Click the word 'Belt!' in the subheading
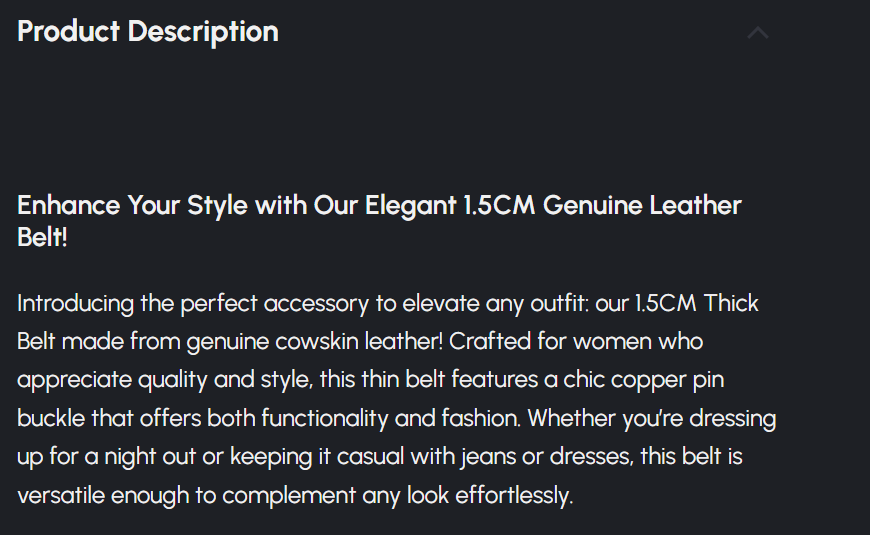870x535 pixels. click(42, 238)
